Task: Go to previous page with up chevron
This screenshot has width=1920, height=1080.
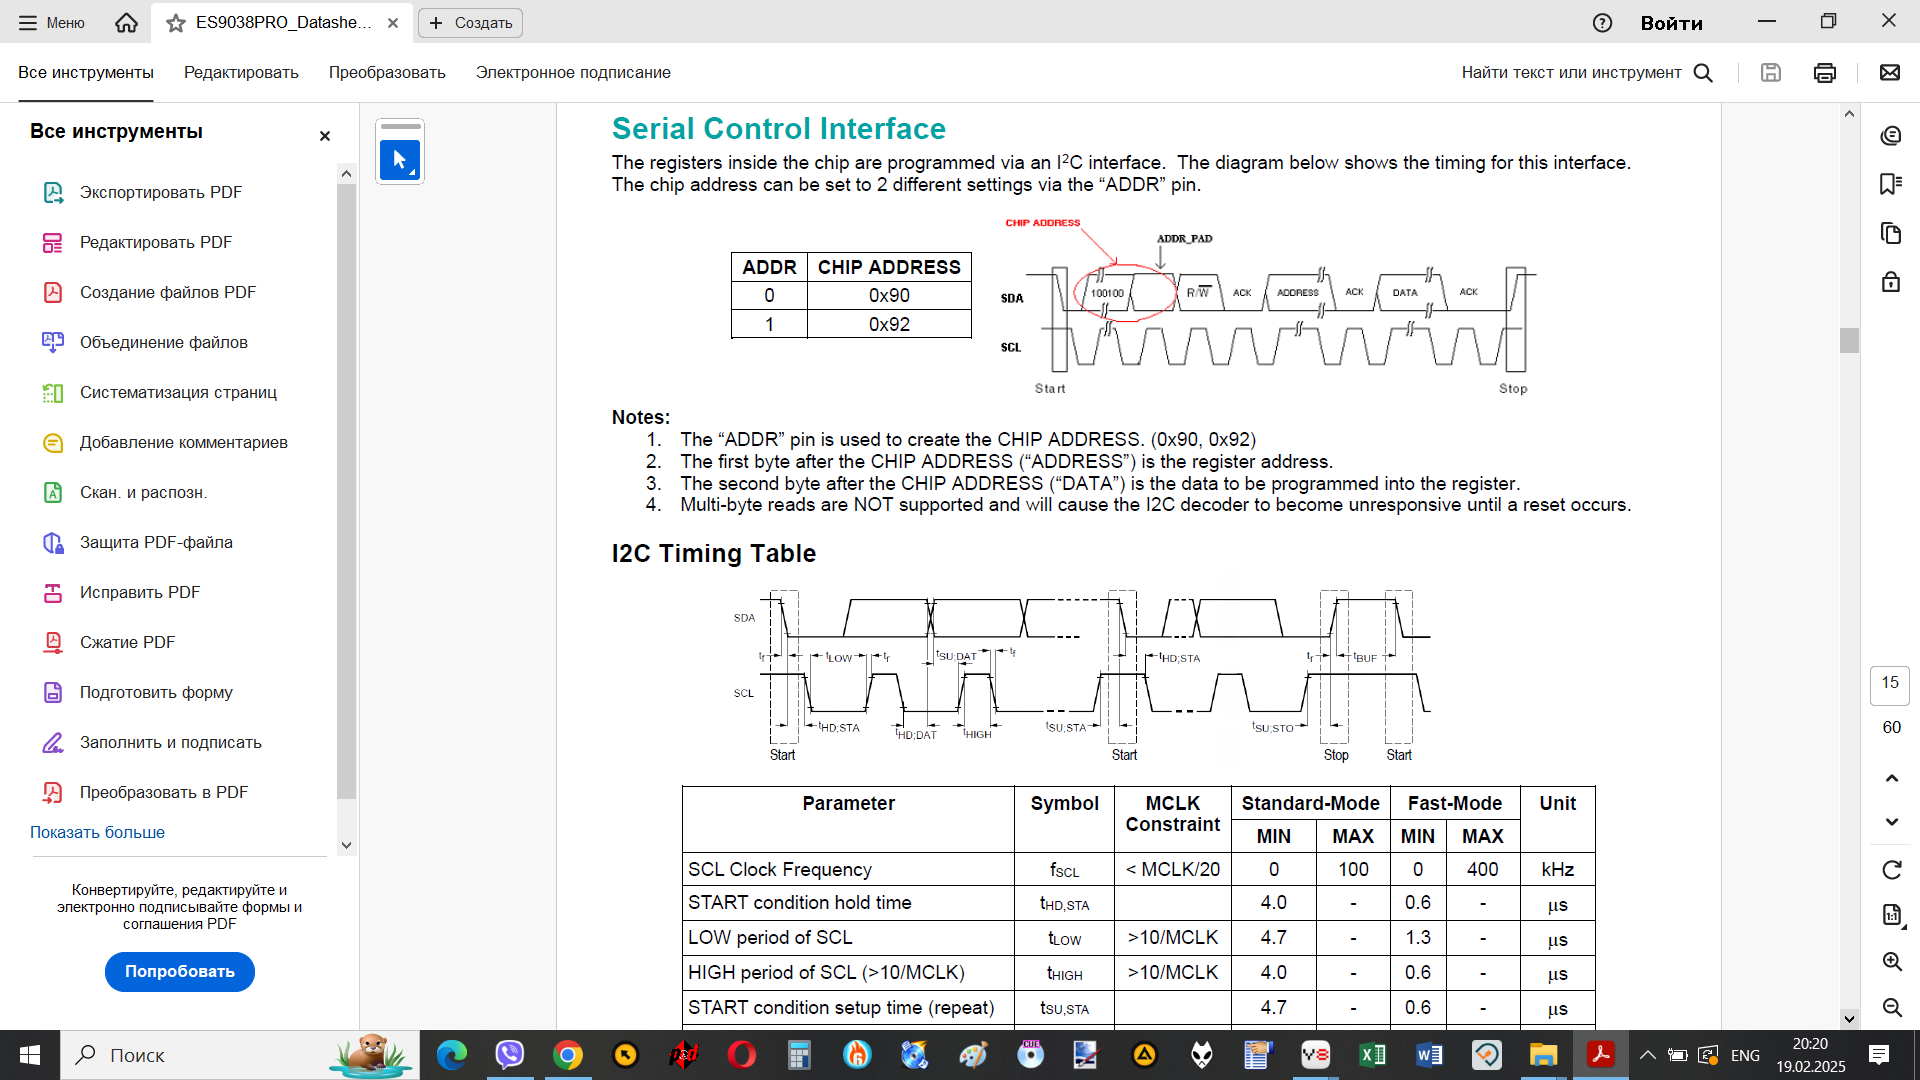Action: pos(1891,778)
